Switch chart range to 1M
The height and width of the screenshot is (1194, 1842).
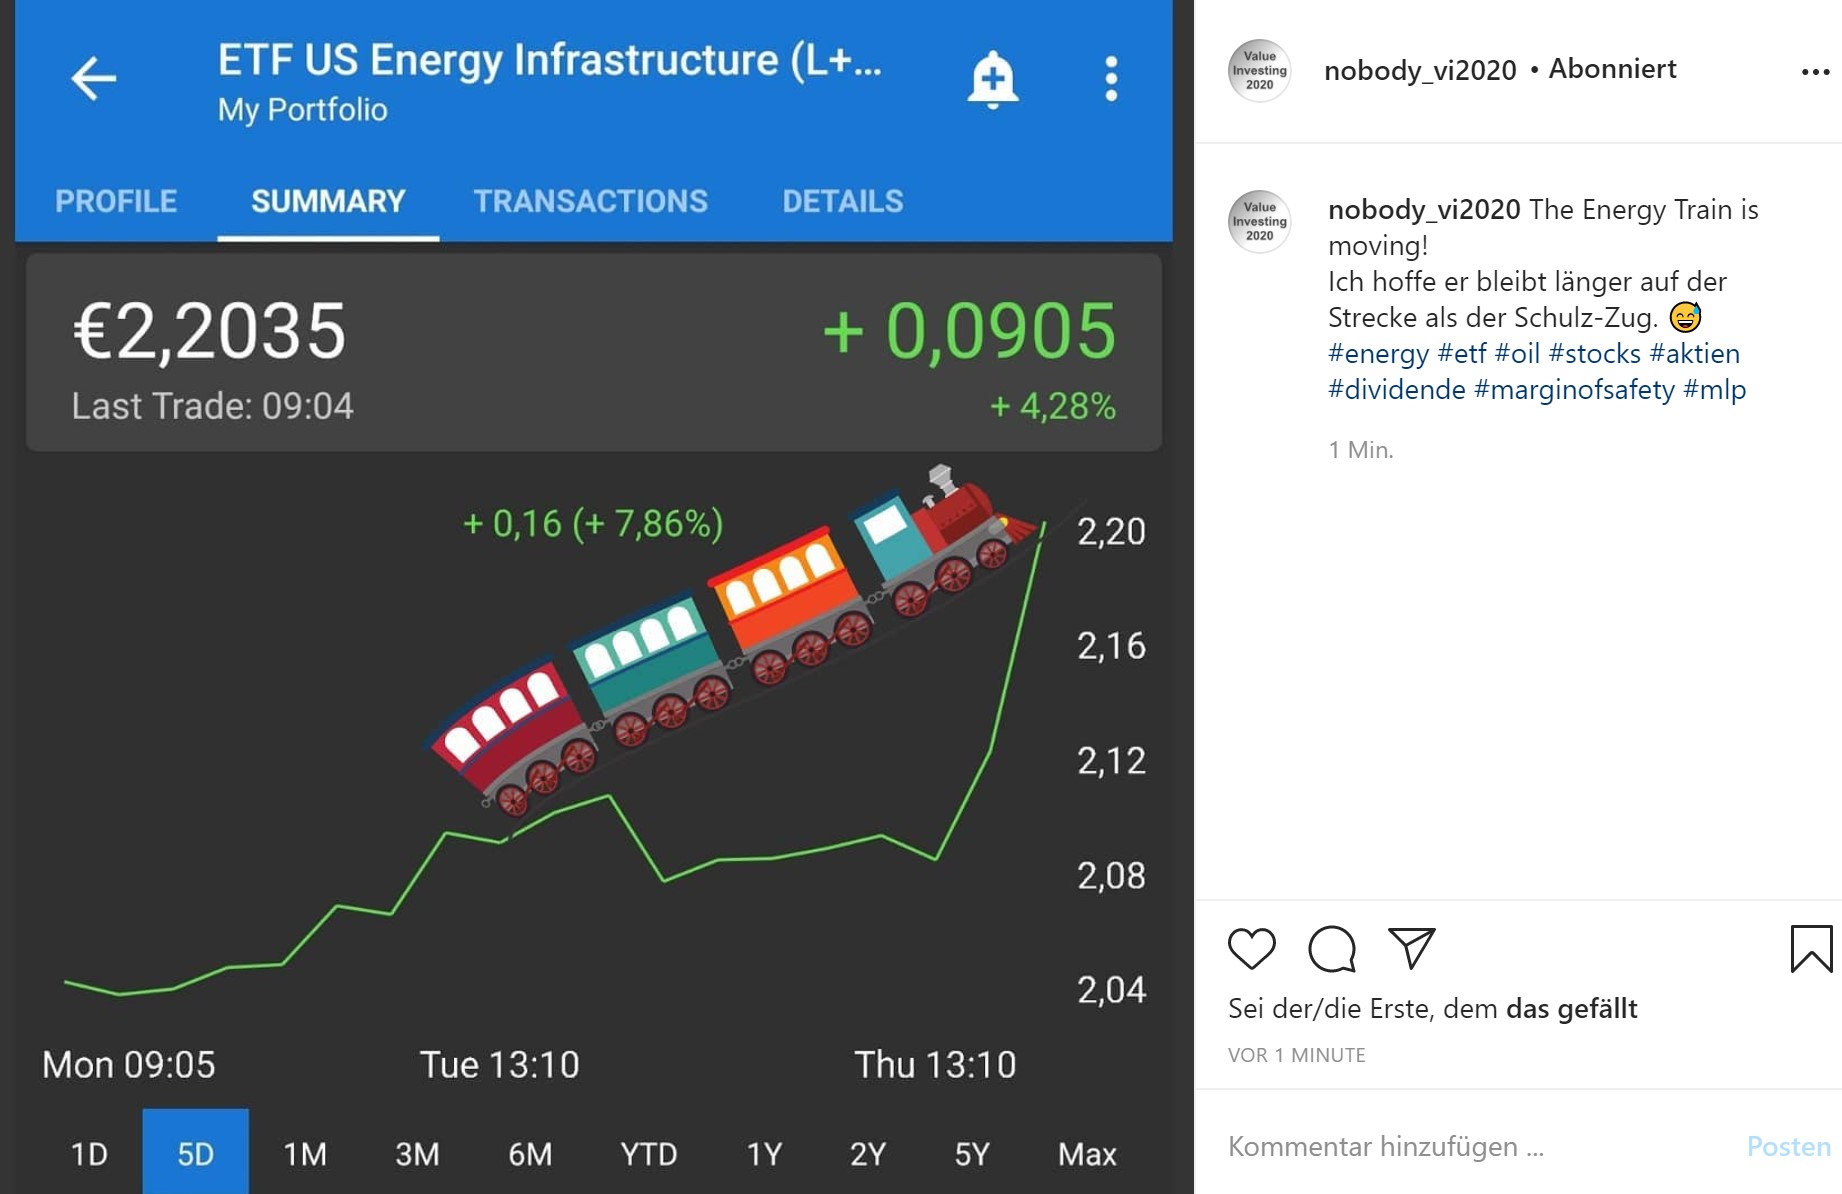coord(305,1154)
